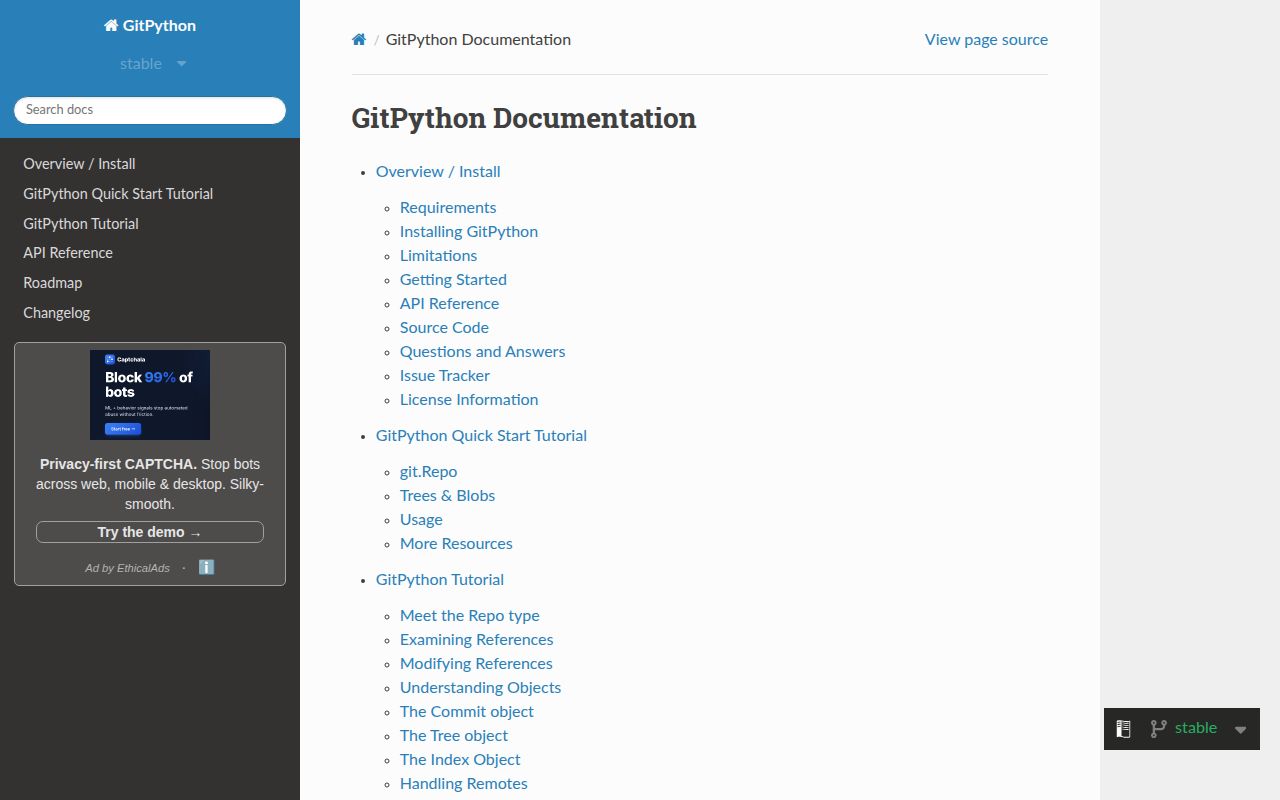Open GitPython Quick Start Tutorial content link

click(x=481, y=436)
